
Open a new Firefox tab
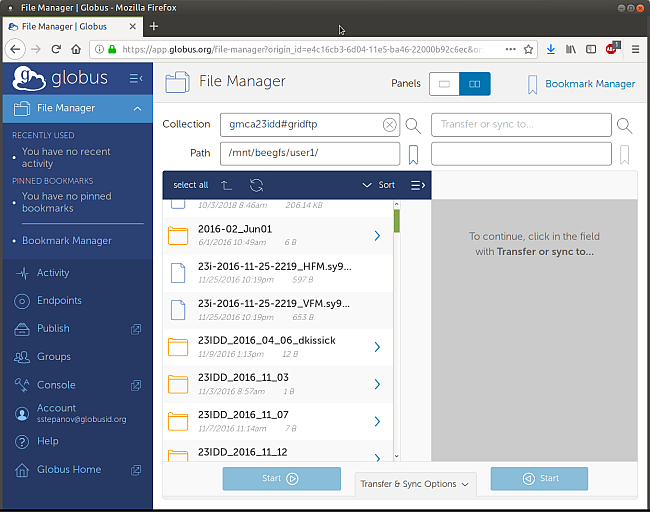point(154,27)
